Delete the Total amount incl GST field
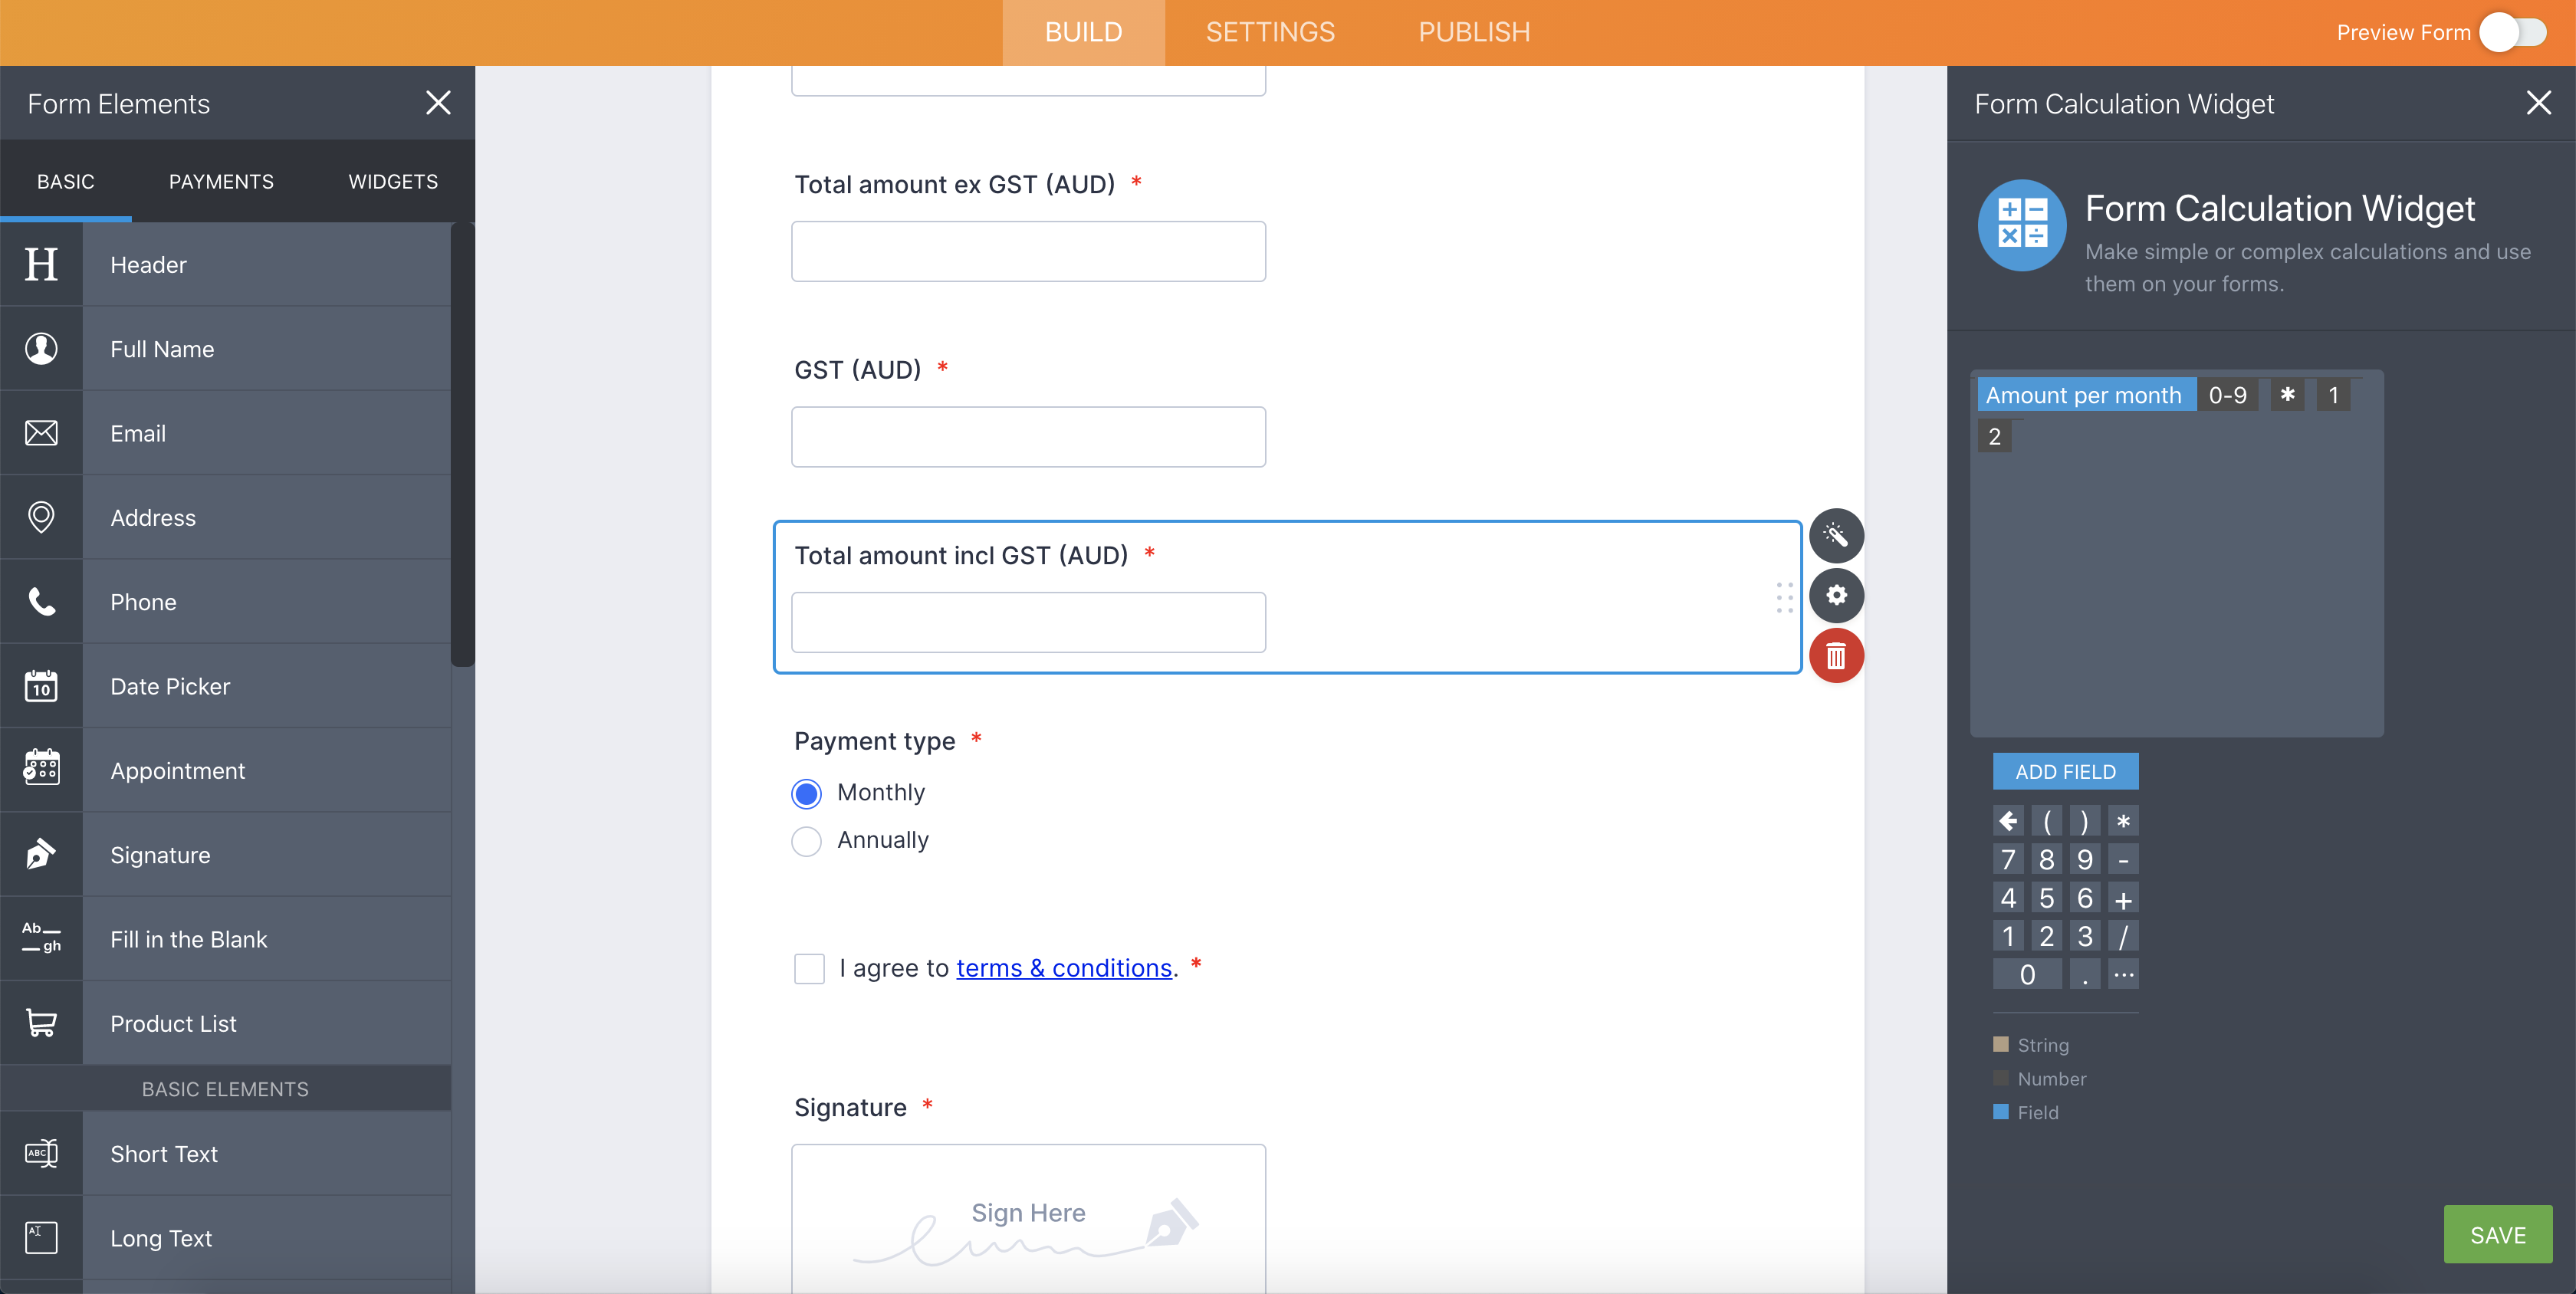This screenshot has width=2576, height=1294. tap(1836, 656)
